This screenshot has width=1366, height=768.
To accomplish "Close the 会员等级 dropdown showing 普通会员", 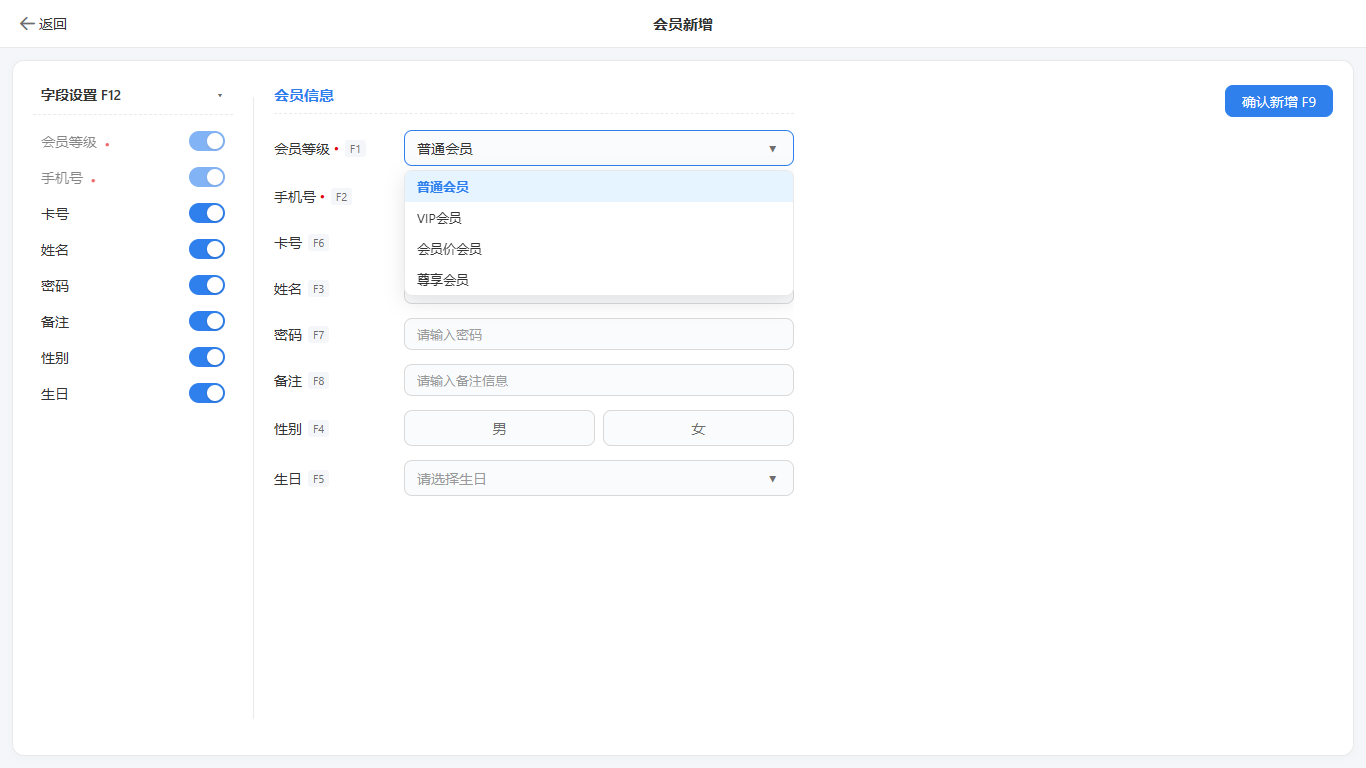I will [599, 148].
